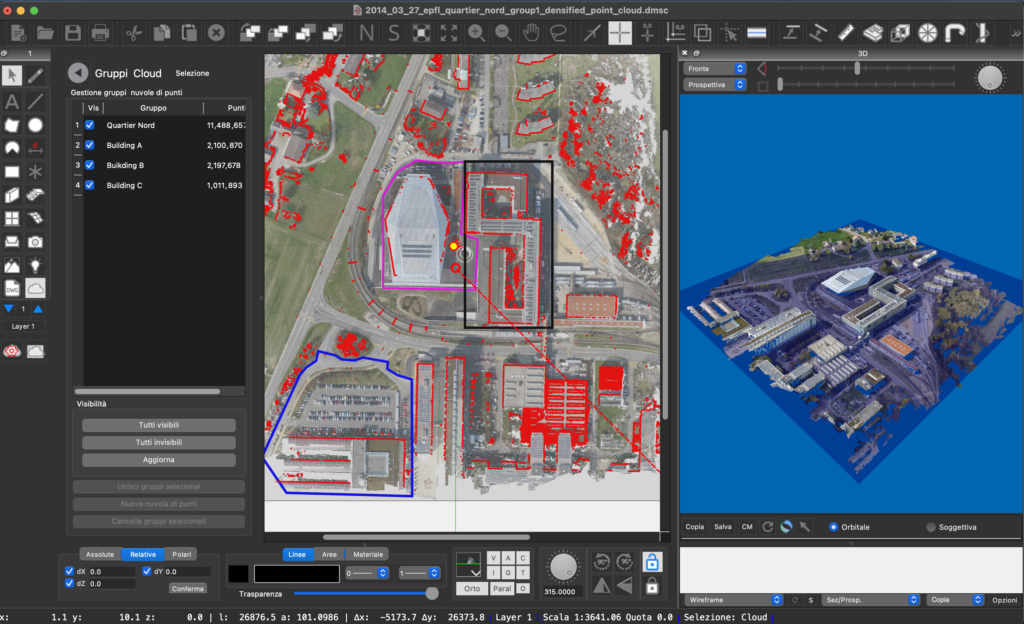Toggle visibility checkbox for Quartier Nord

pos(90,125)
